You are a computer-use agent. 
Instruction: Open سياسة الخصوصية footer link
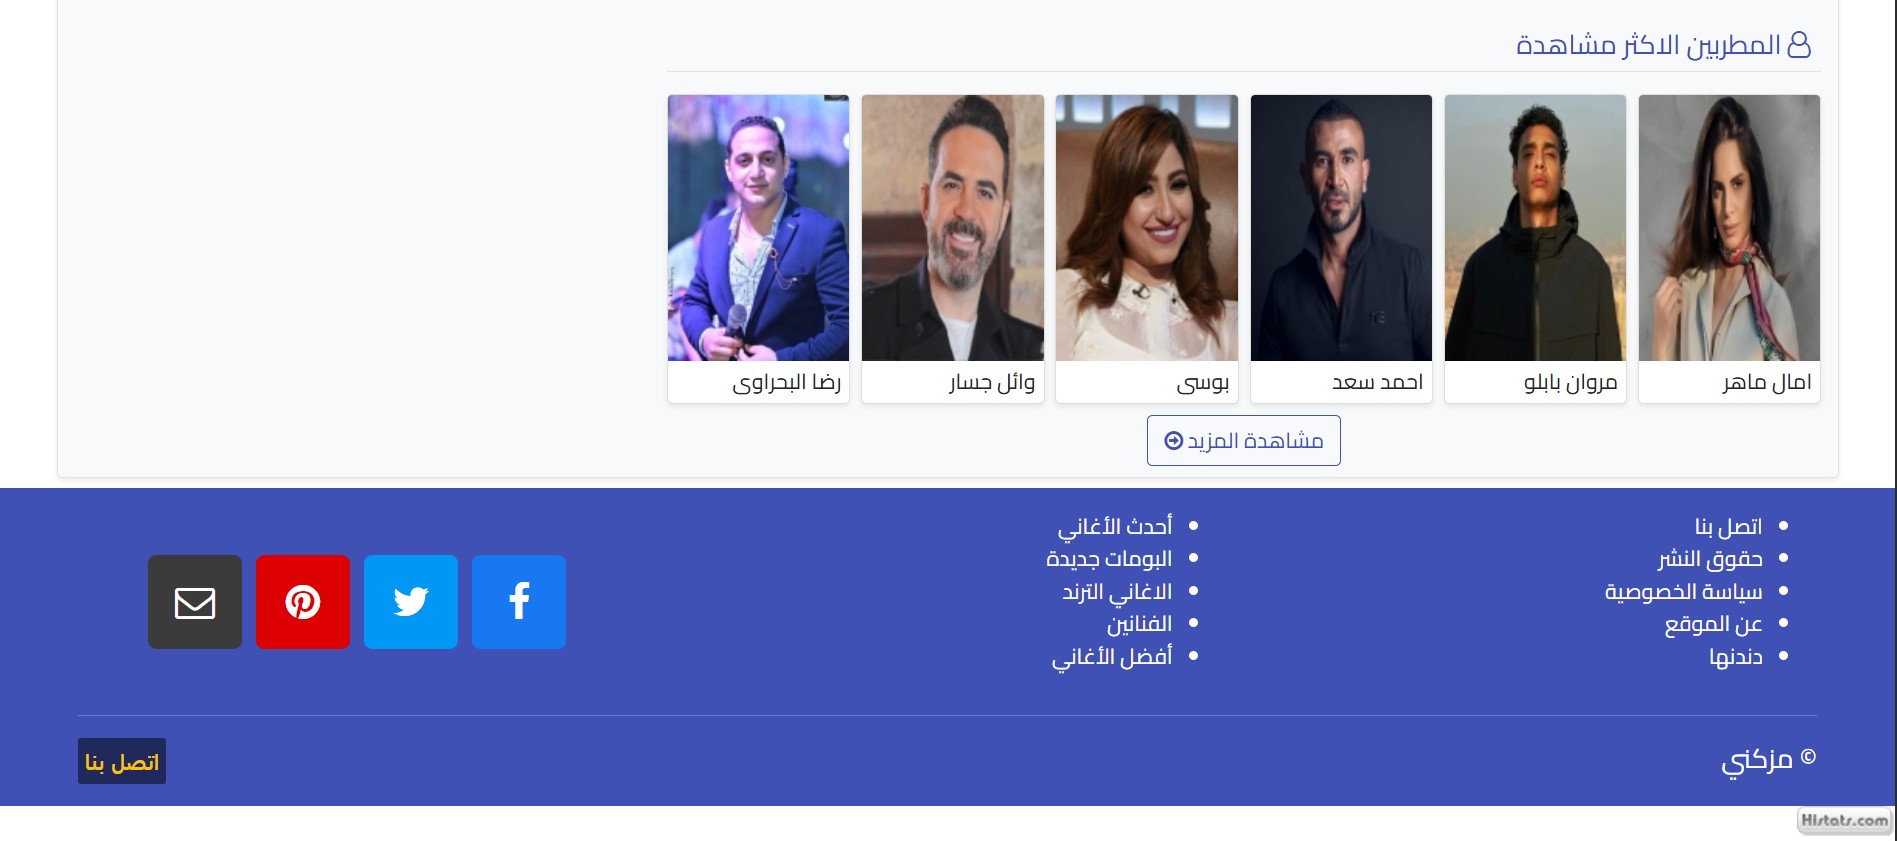click(x=1684, y=591)
